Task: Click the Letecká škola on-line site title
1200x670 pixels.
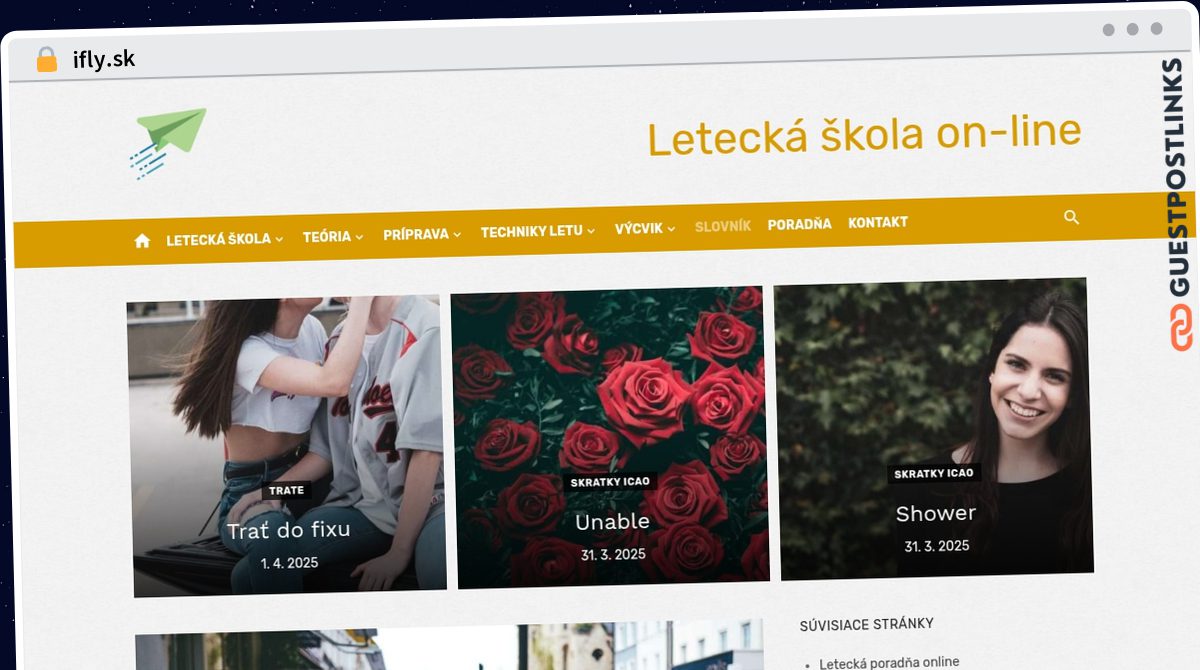Action: (864, 135)
